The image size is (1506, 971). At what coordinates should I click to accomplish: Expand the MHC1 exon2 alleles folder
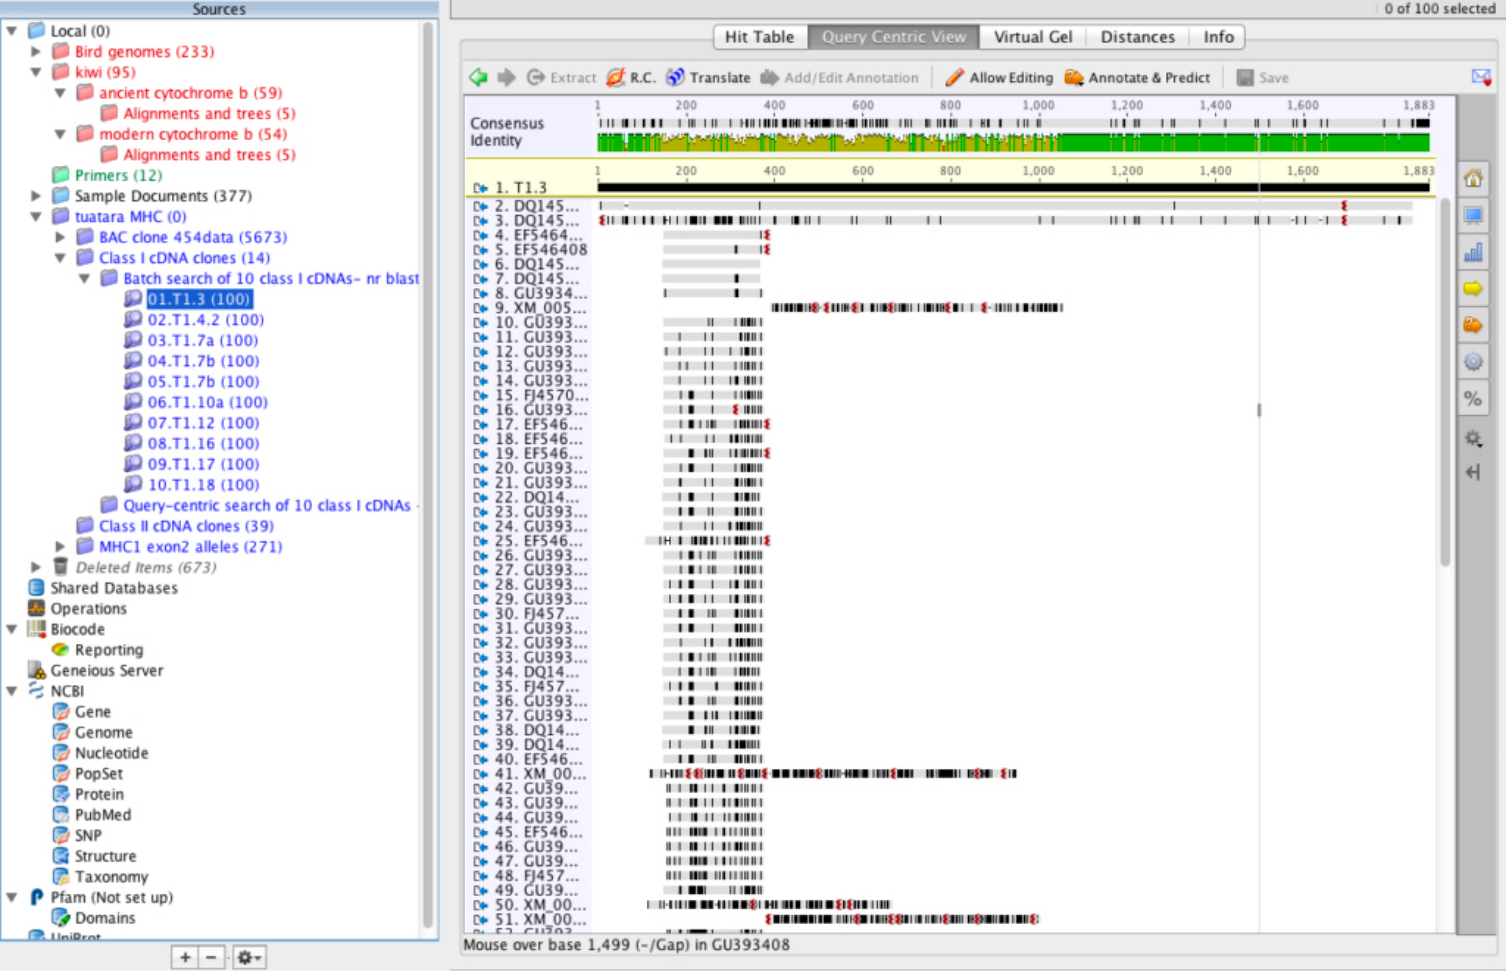coord(60,546)
